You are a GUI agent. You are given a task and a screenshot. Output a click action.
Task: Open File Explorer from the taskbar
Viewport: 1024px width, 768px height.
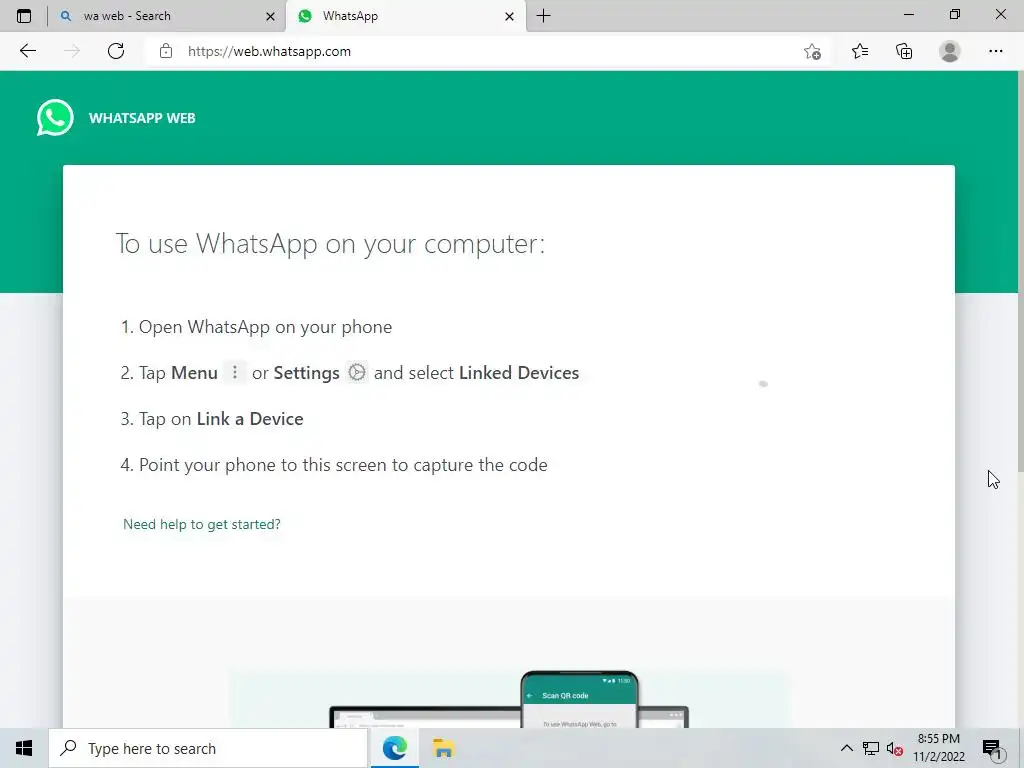[443, 748]
